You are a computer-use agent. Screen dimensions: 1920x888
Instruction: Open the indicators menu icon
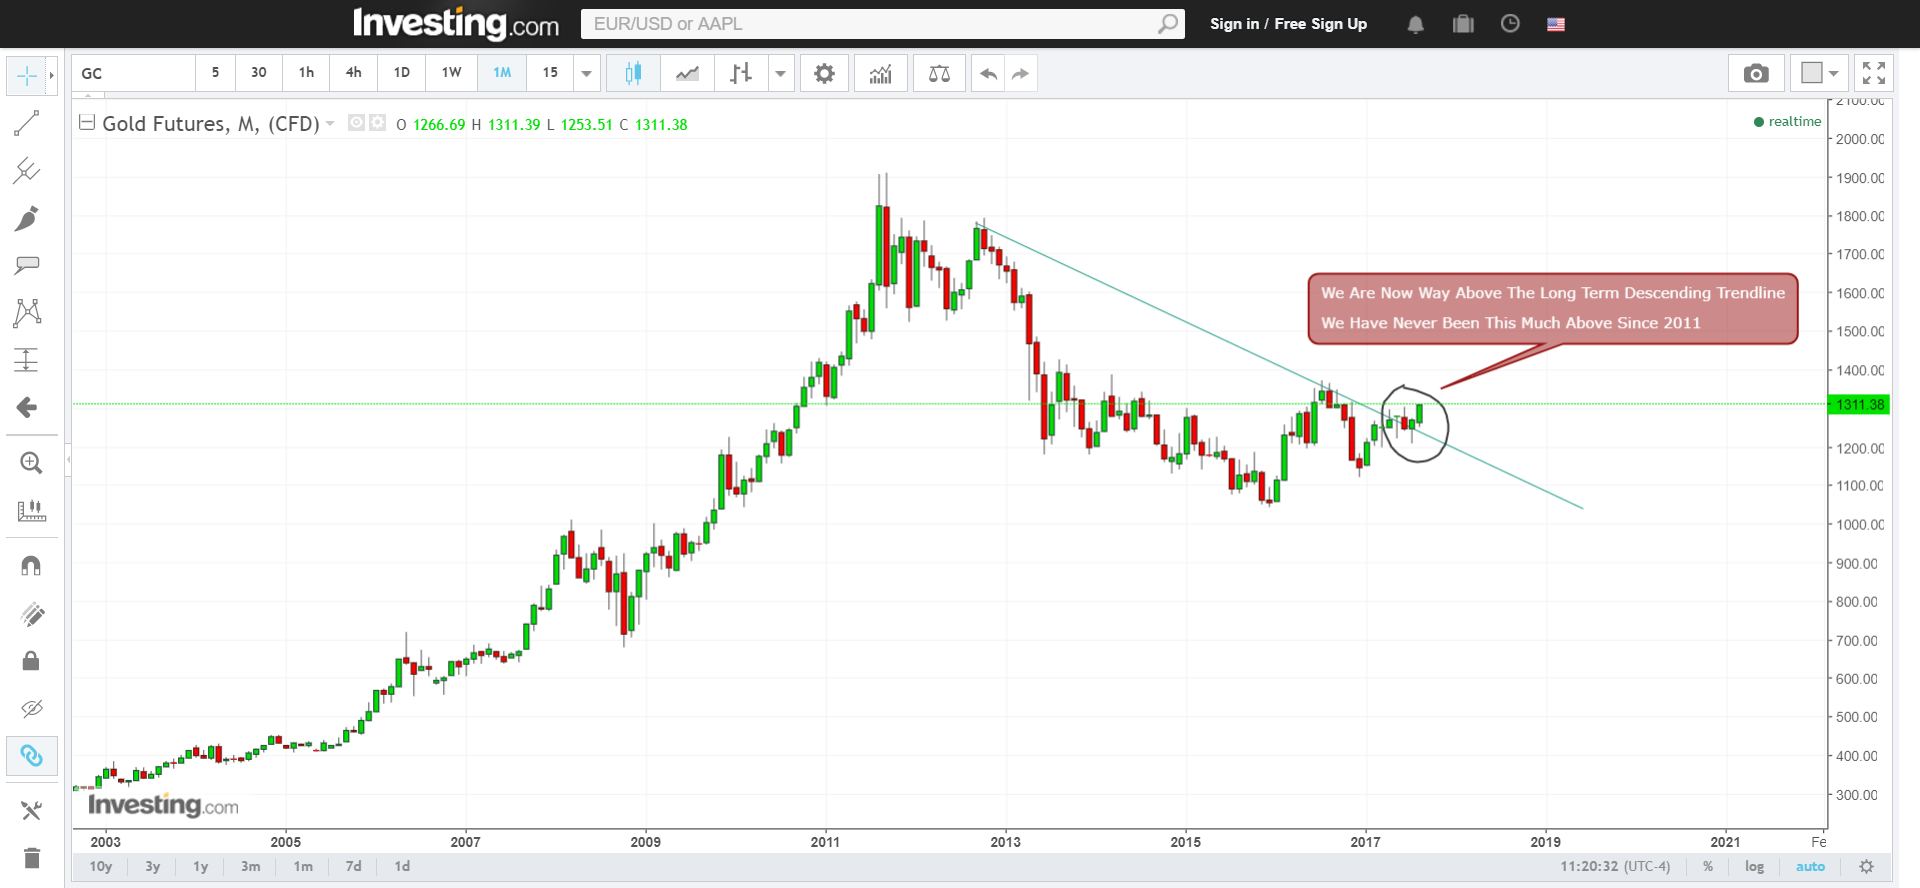pyautogui.click(x=880, y=73)
